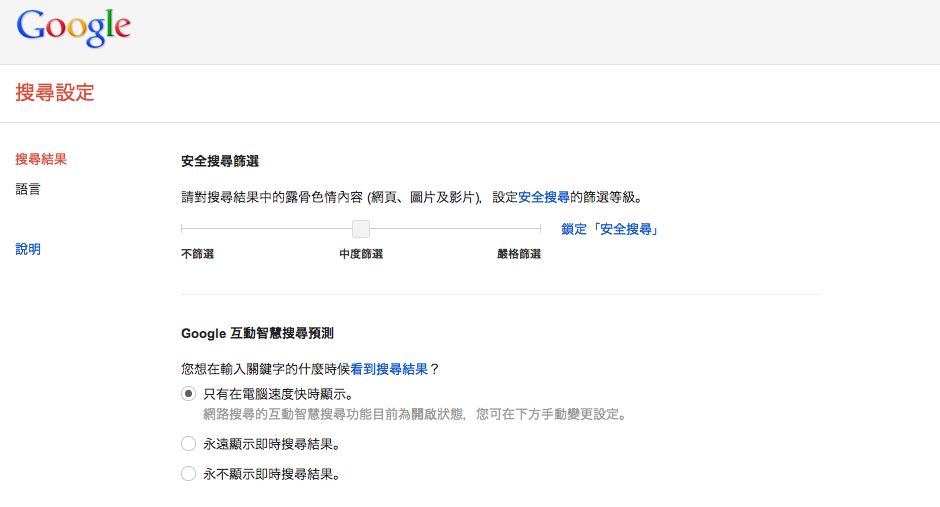Click the 不篩選 label under the slider

[x=197, y=254]
